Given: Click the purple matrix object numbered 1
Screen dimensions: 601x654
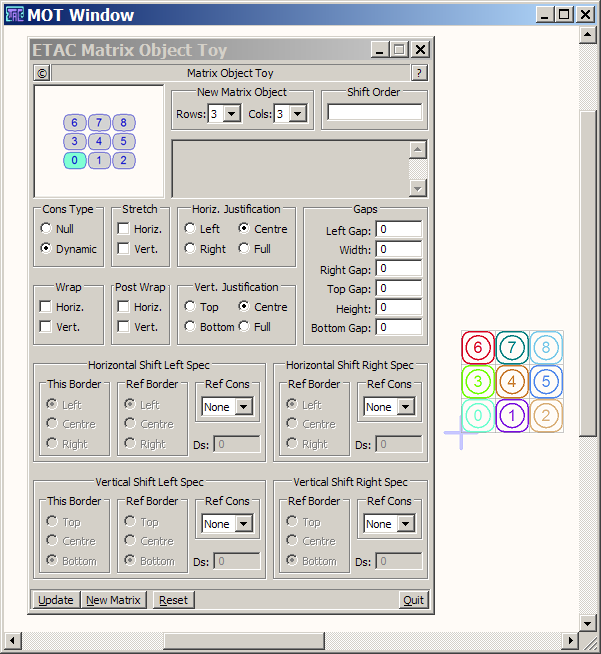Looking at the screenshot, I should click(x=512, y=415).
